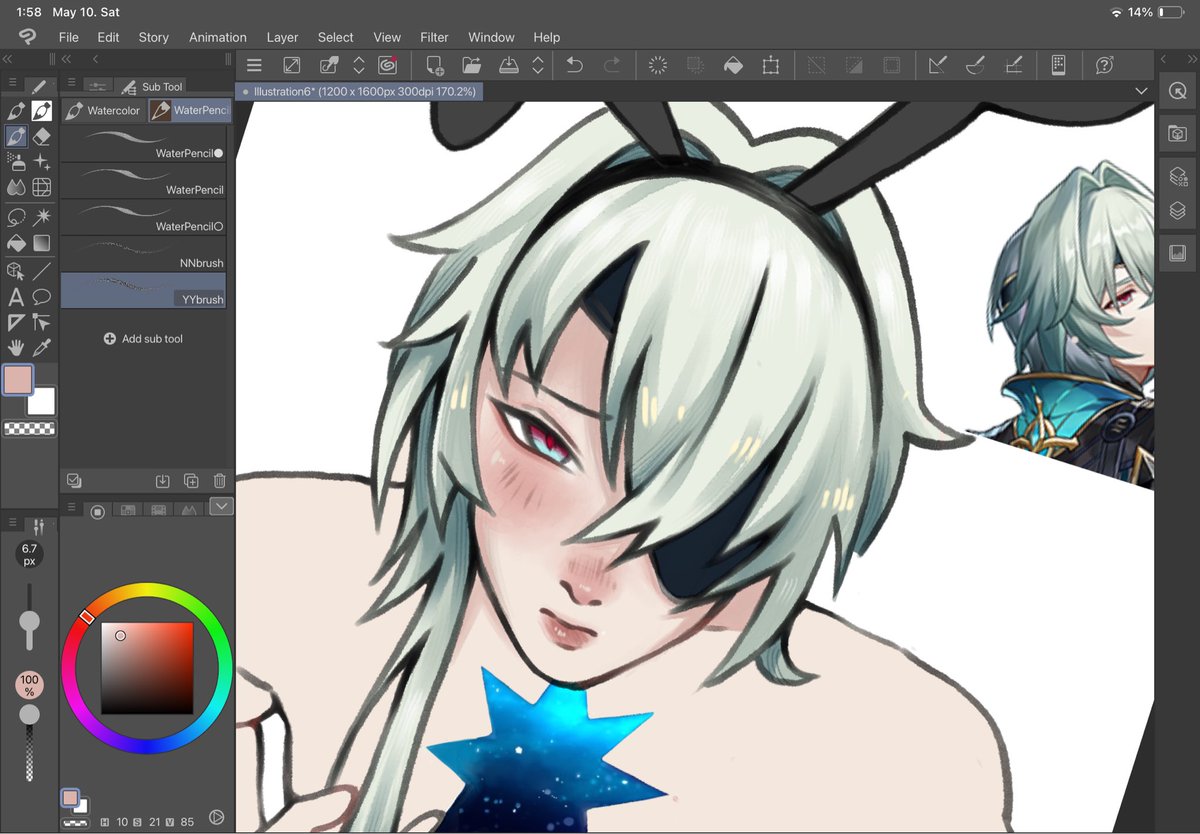Open the File menu
The height and width of the screenshot is (834, 1200).
click(68, 37)
